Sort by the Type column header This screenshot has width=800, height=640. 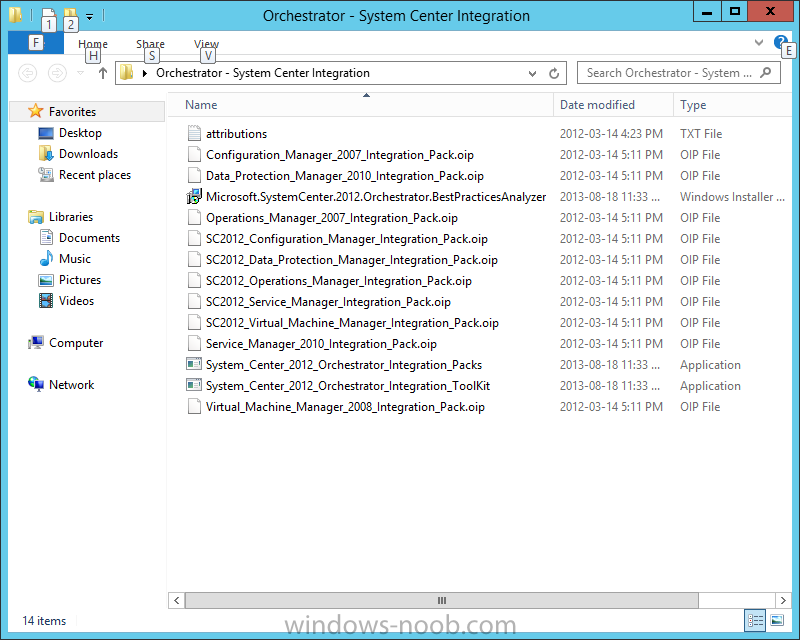[733, 105]
